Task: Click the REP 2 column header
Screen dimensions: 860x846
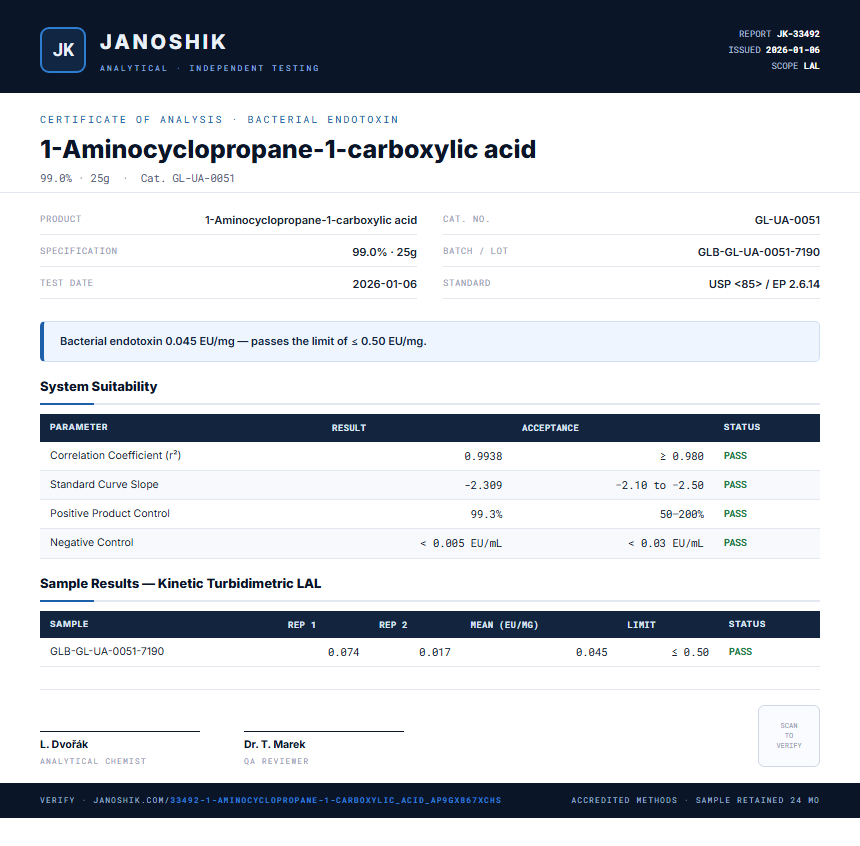Action: coord(393,624)
